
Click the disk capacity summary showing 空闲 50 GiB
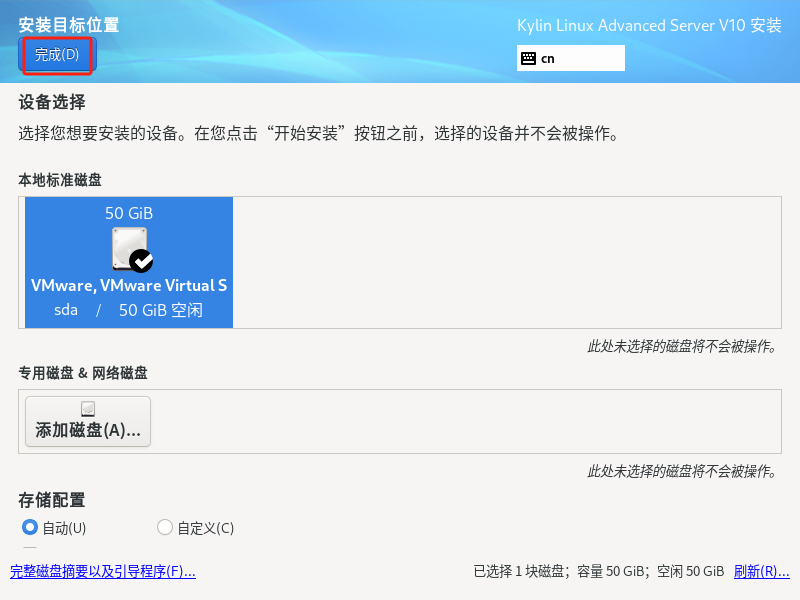point(601,571)
